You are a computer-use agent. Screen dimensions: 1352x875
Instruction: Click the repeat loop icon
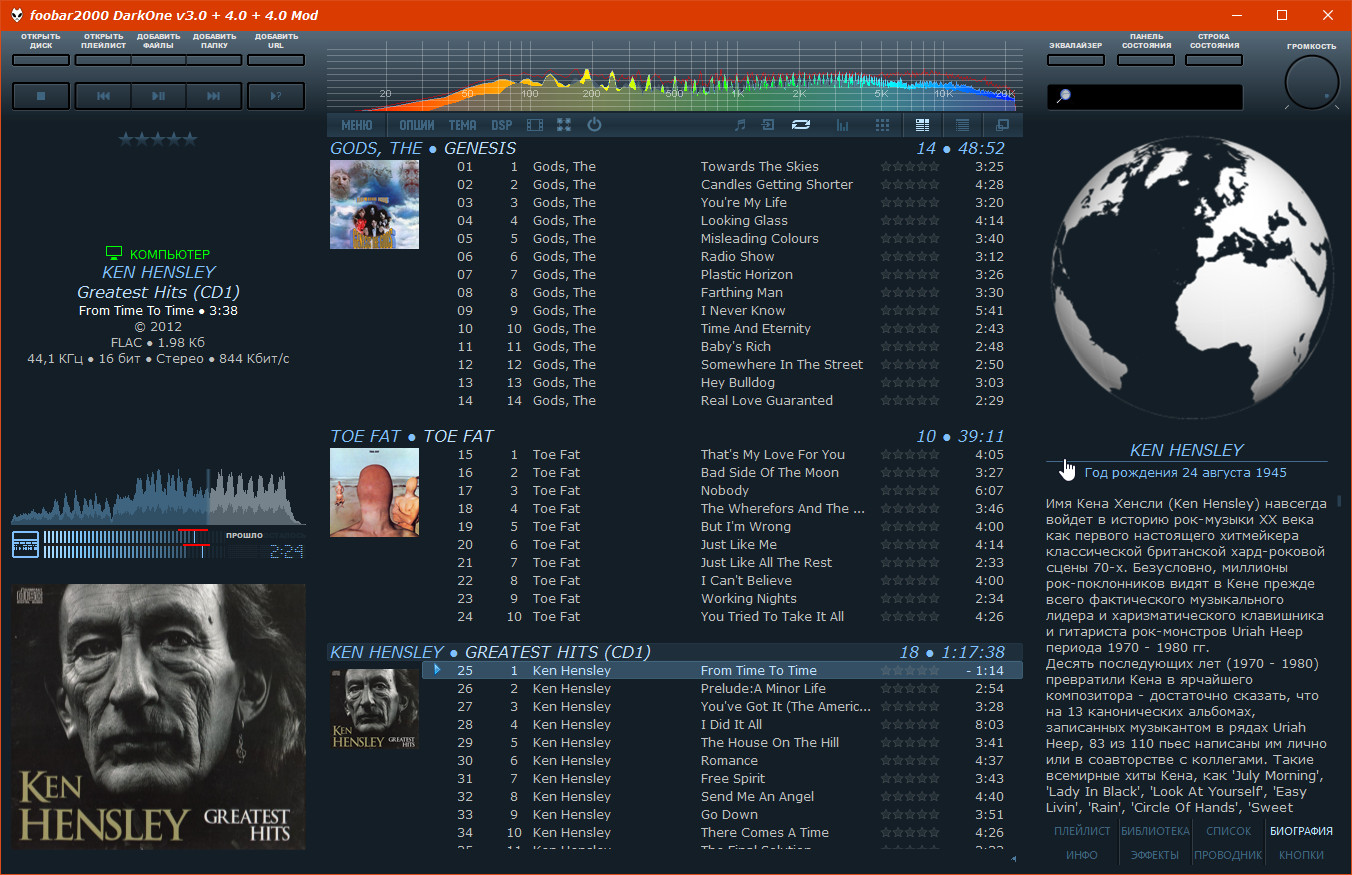tap(800, 125)
